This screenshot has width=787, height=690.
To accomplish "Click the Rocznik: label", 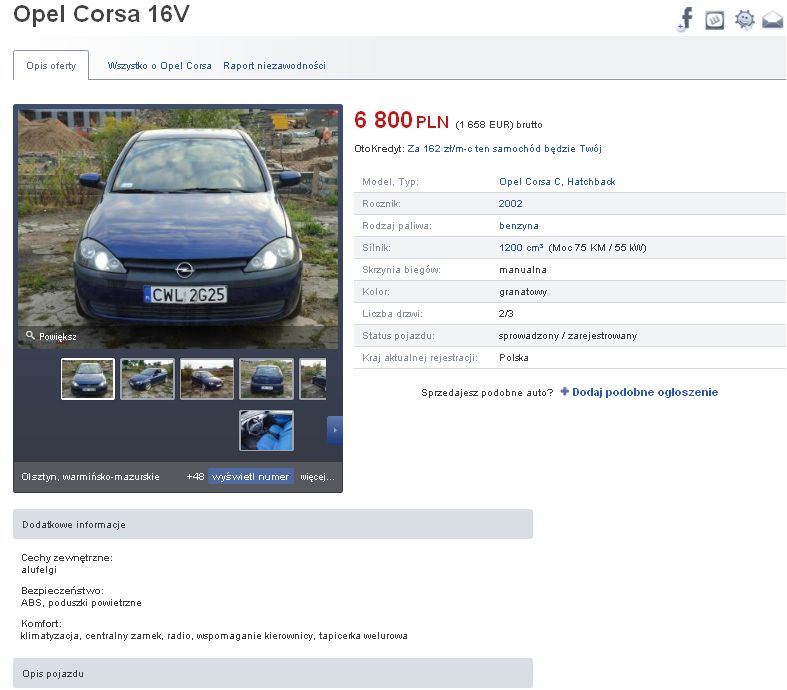I will click(381, 204).
